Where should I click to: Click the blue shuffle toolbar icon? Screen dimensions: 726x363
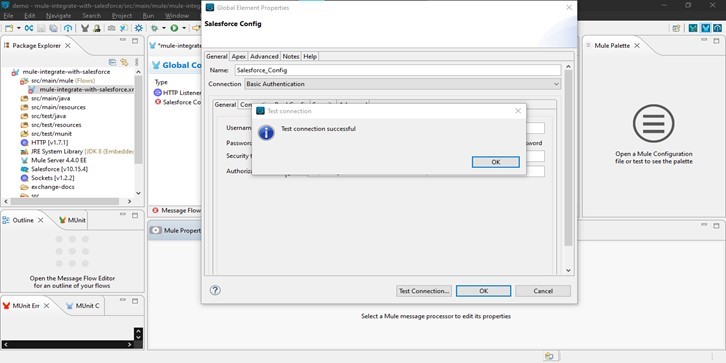pyautogui.click(x=29, y=28)
